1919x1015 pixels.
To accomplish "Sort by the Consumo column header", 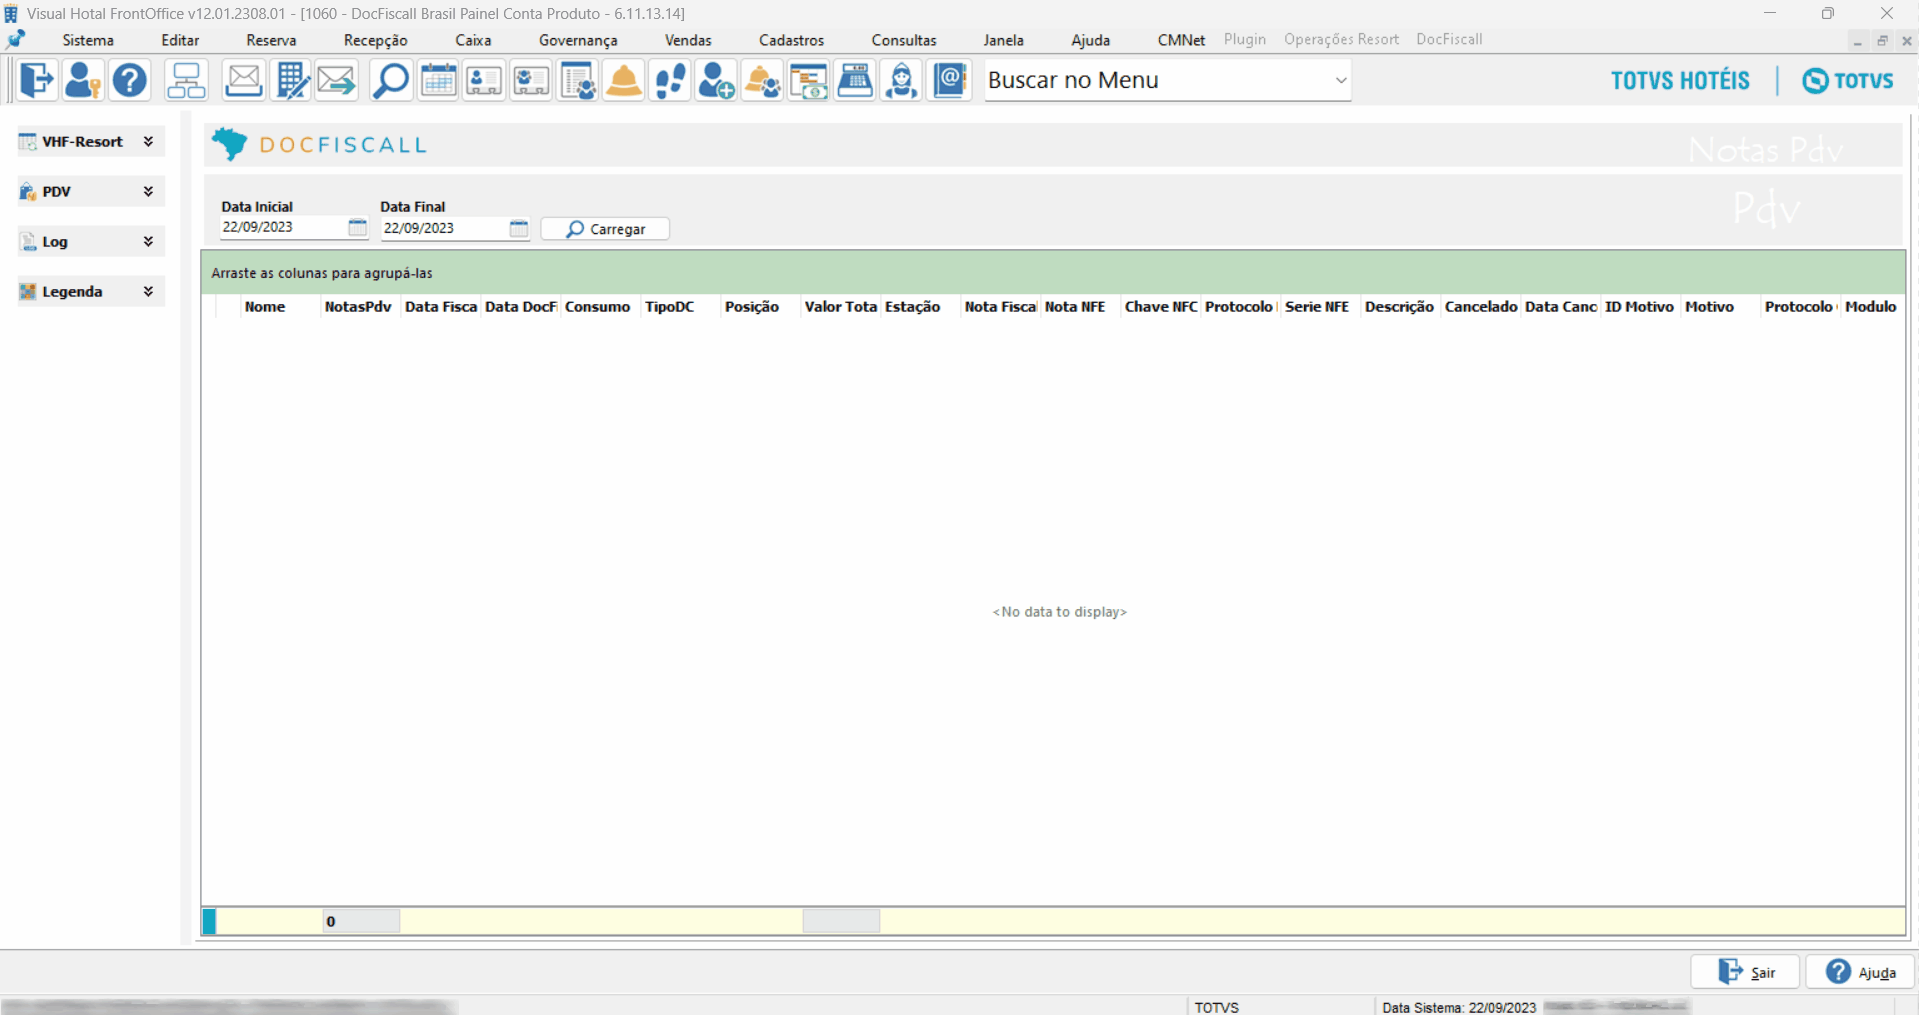I will (x=598, y=307).
